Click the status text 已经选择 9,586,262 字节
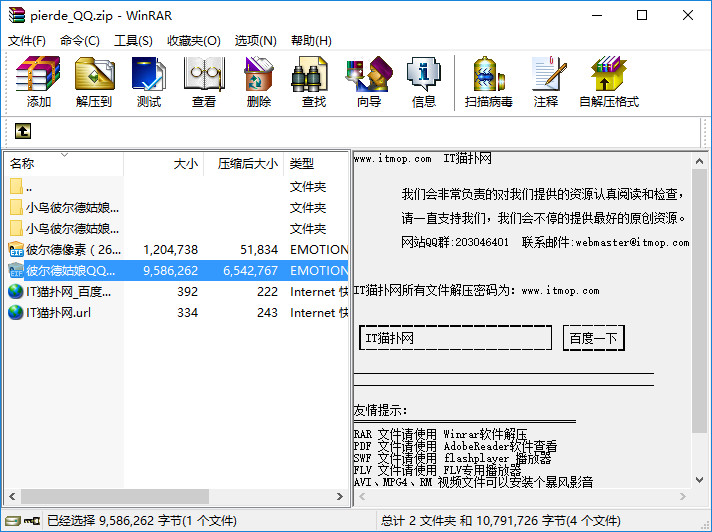The image size is (712, 532). 142,521
